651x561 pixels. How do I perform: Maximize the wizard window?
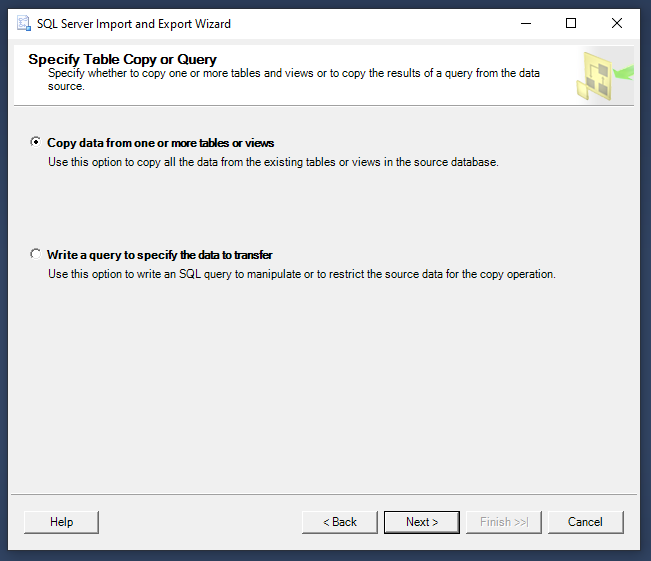tap(571, 24)
